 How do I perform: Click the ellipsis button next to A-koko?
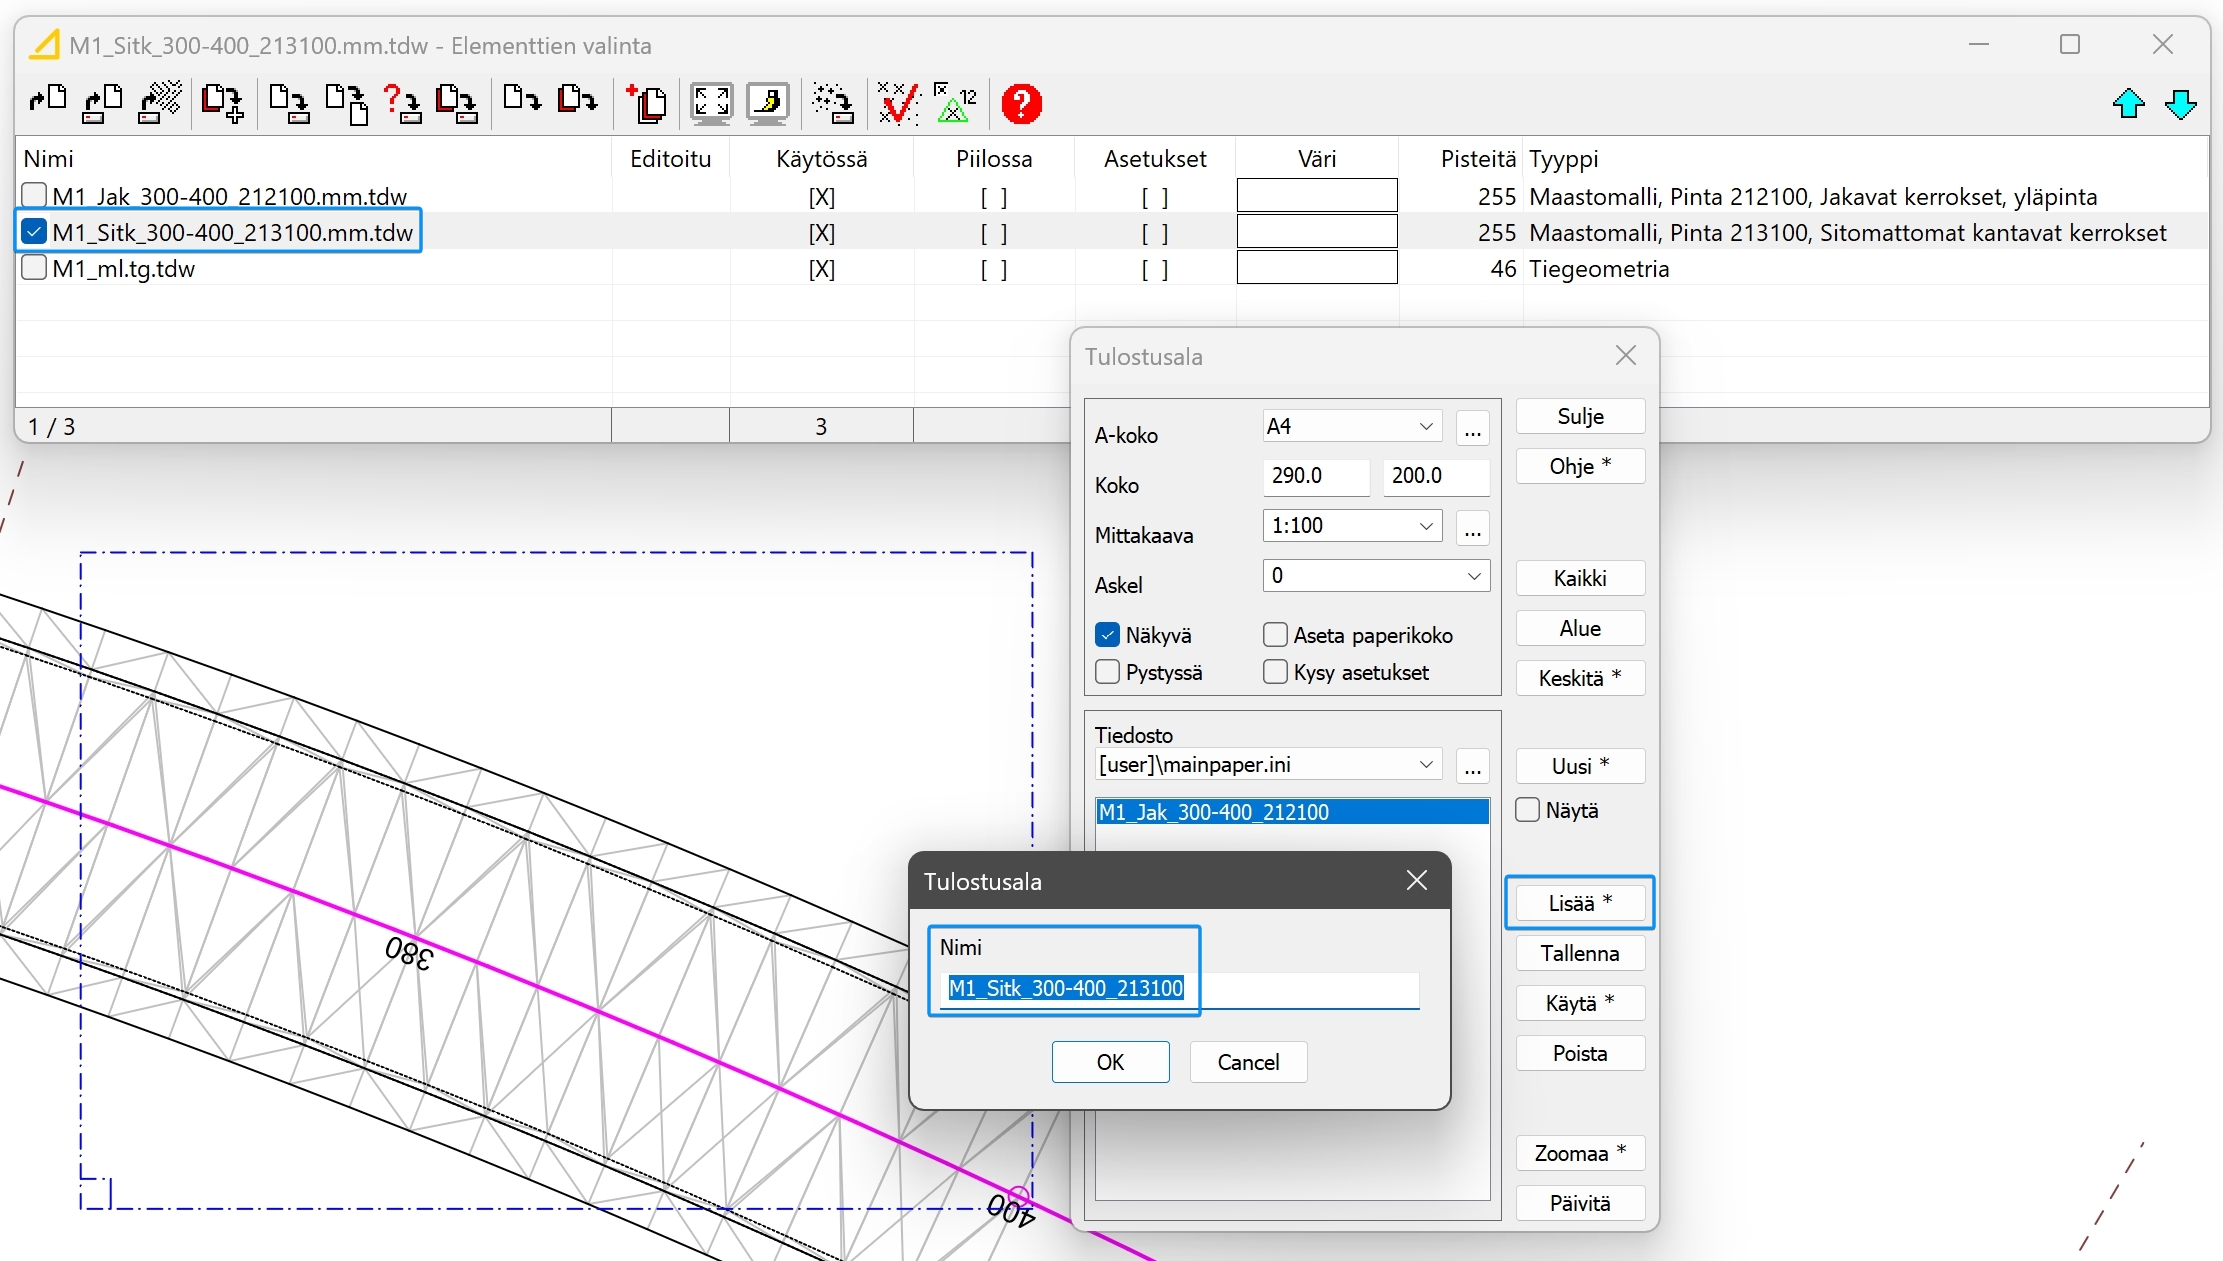coord(1472,428)
